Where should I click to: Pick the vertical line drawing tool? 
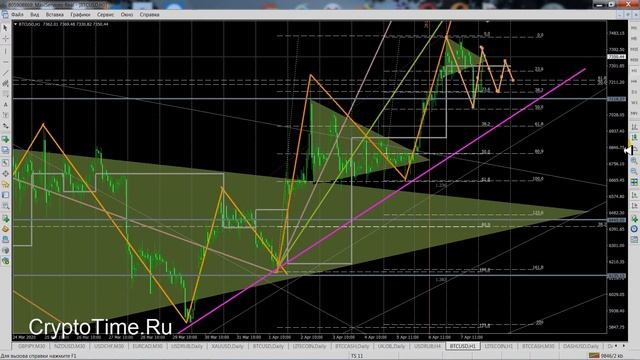pyautogui.click(x=5, y=51)
